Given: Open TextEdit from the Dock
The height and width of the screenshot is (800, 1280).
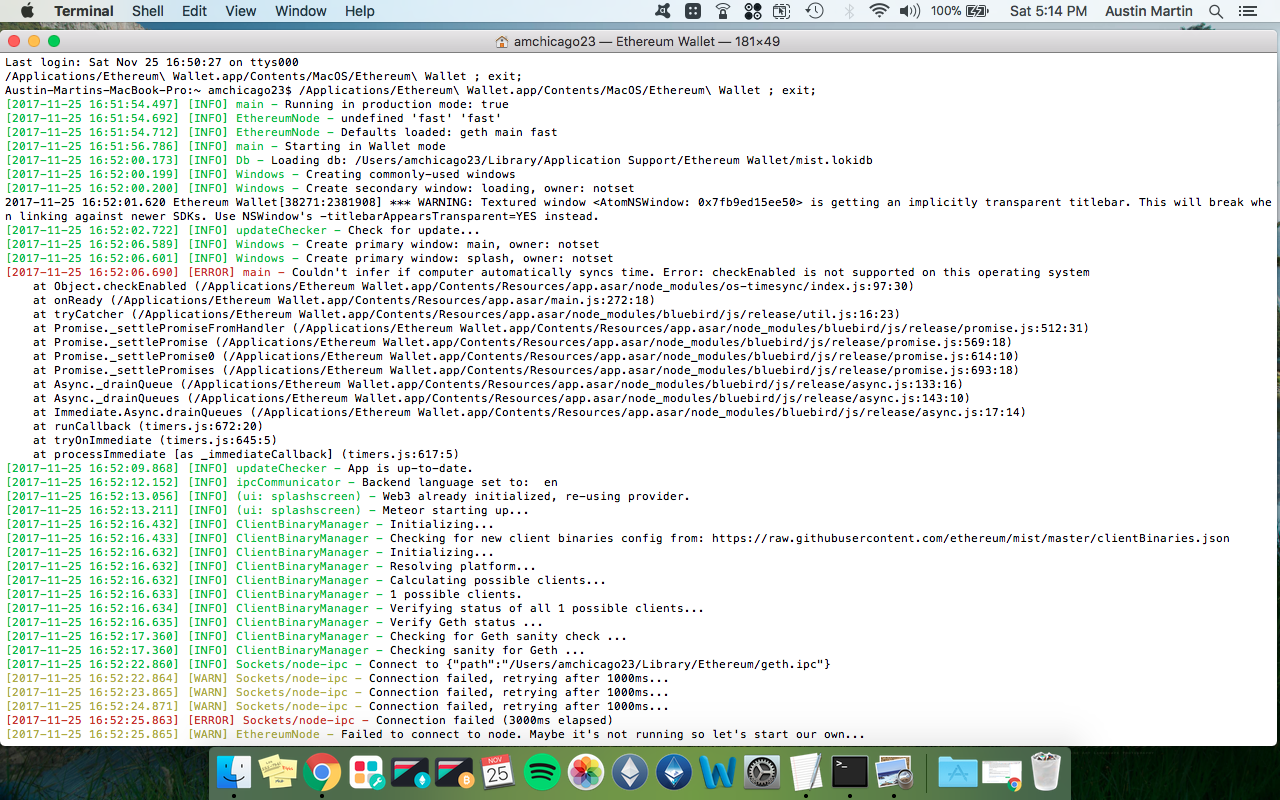Looking at the screenshot, I should 806,772.
